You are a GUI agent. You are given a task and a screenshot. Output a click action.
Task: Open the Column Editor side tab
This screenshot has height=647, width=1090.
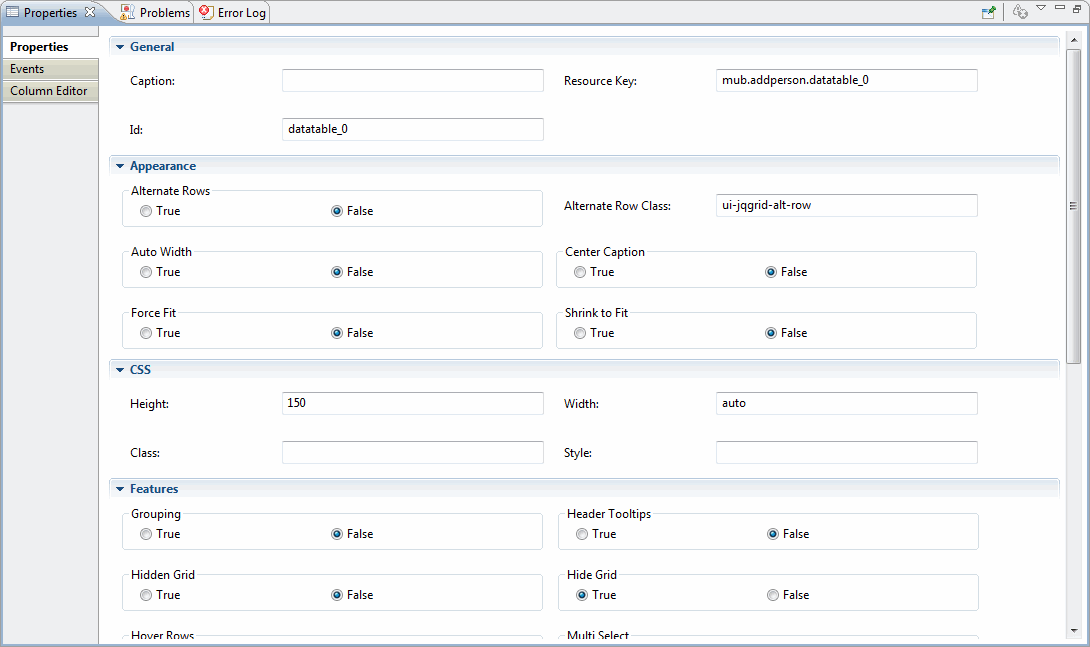click(x=50, y=91)
